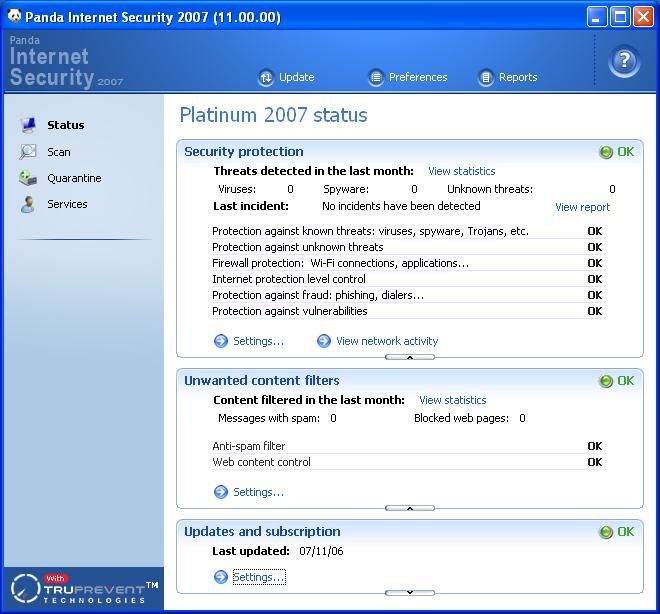The width and height of the screenshot is (660, 614).
Task: Click the Anti-spam filter row
Action: pyautogui.click(x=249, y=446)
